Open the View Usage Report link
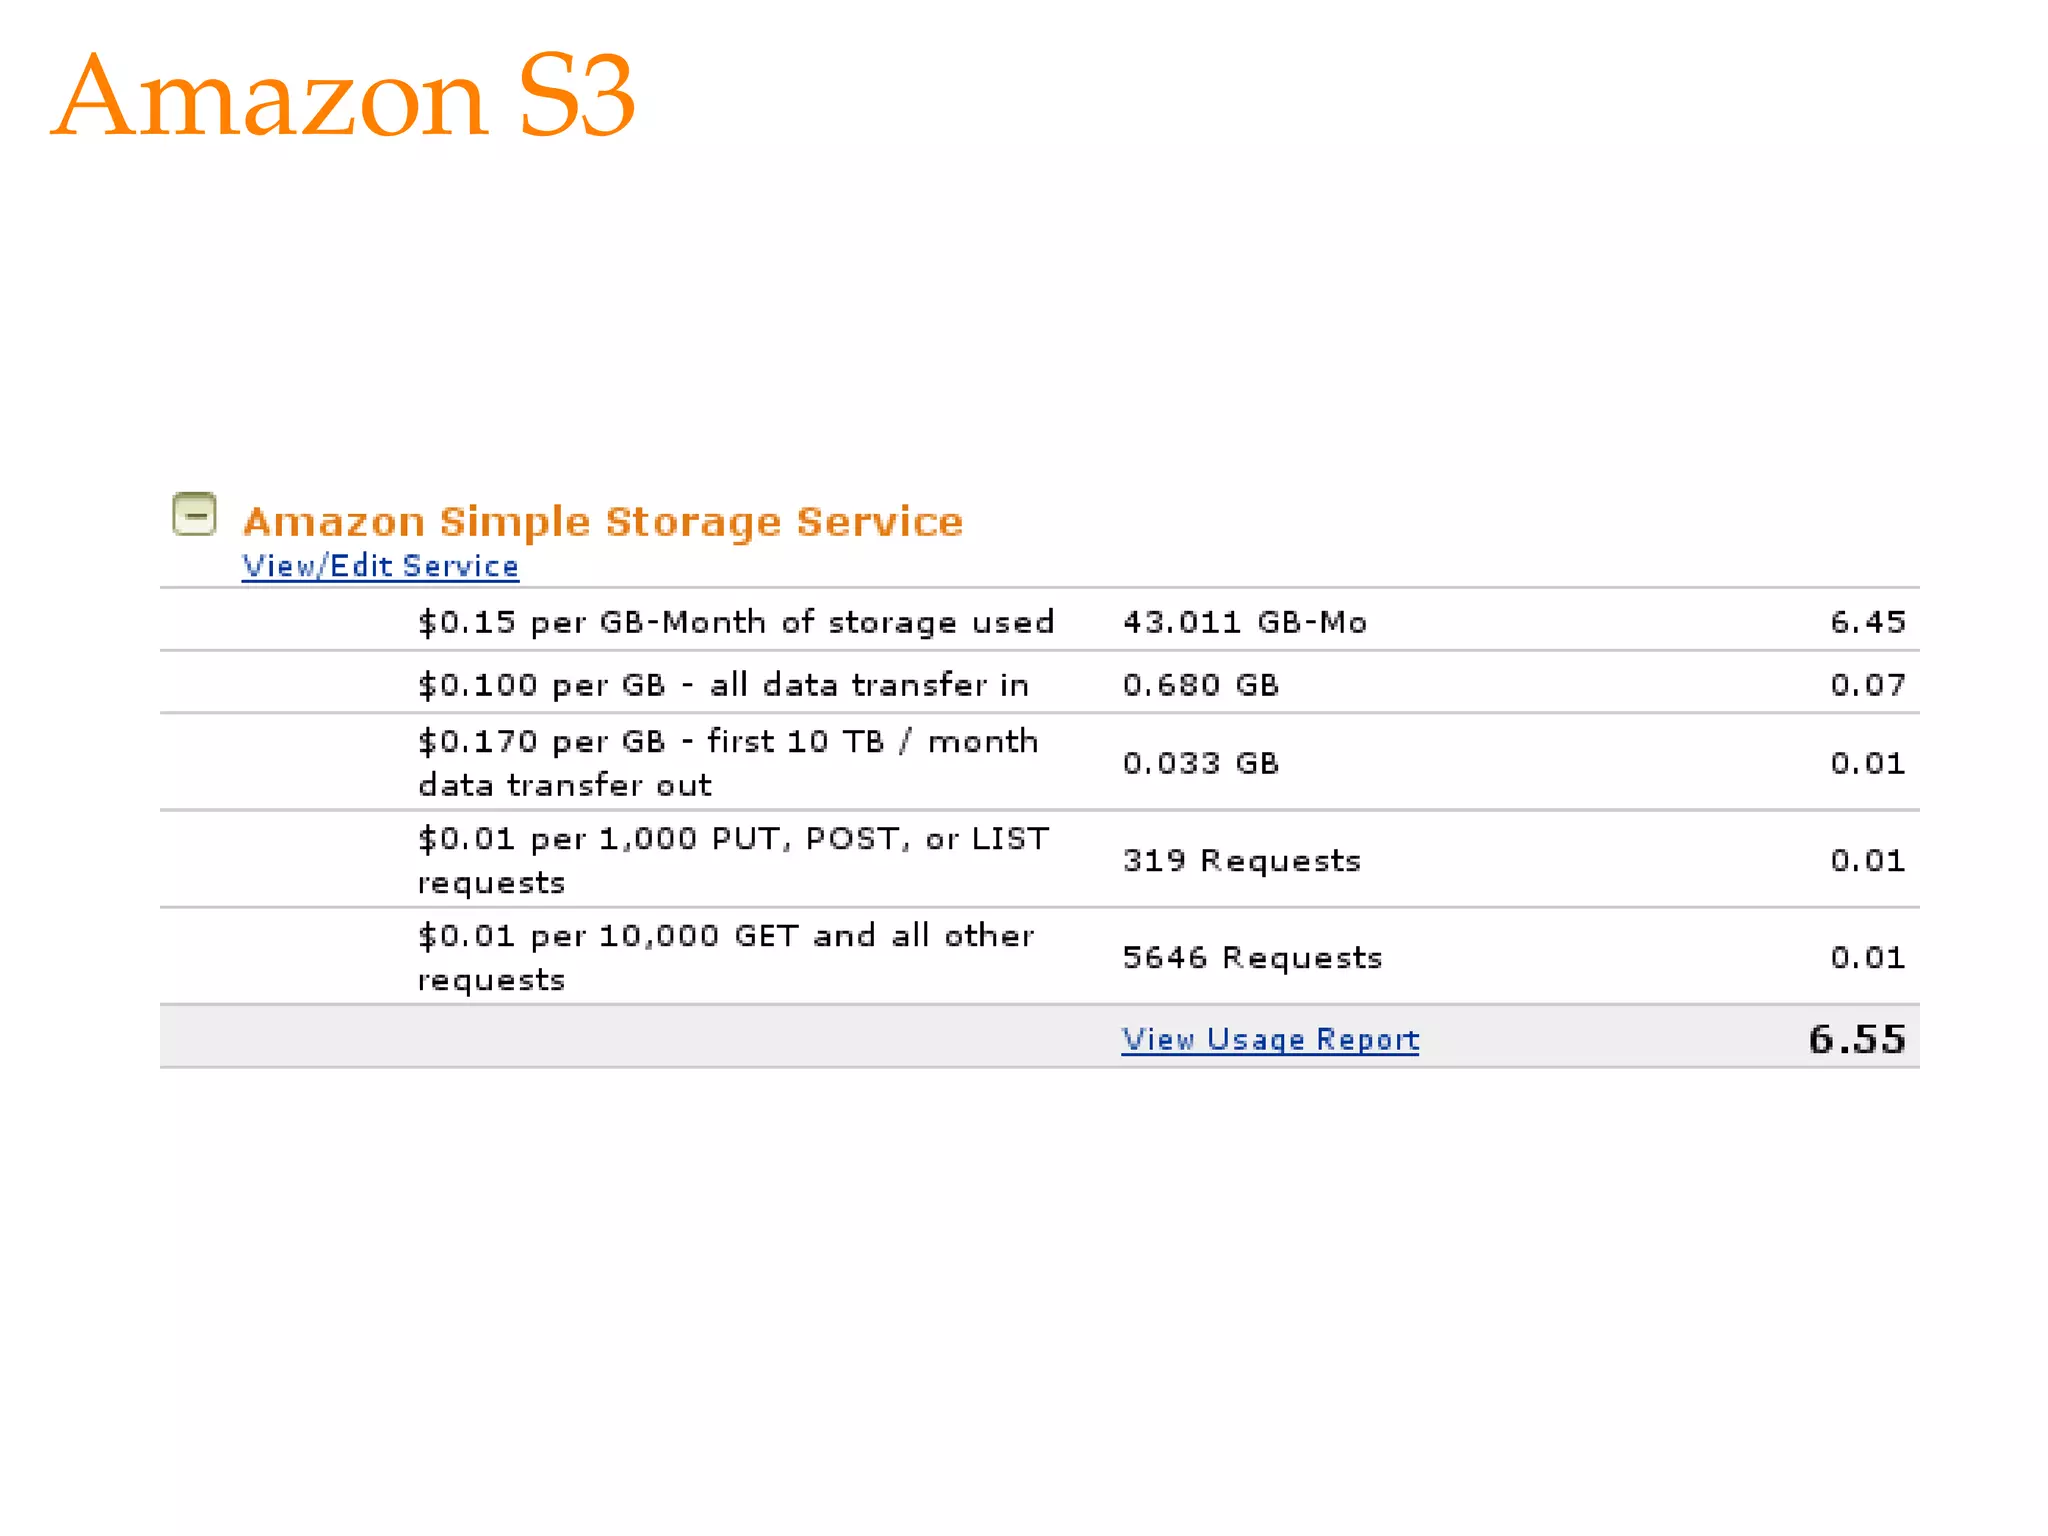The height and width of the screenshot is (1536, 2048). [x=1269, y=1039]
